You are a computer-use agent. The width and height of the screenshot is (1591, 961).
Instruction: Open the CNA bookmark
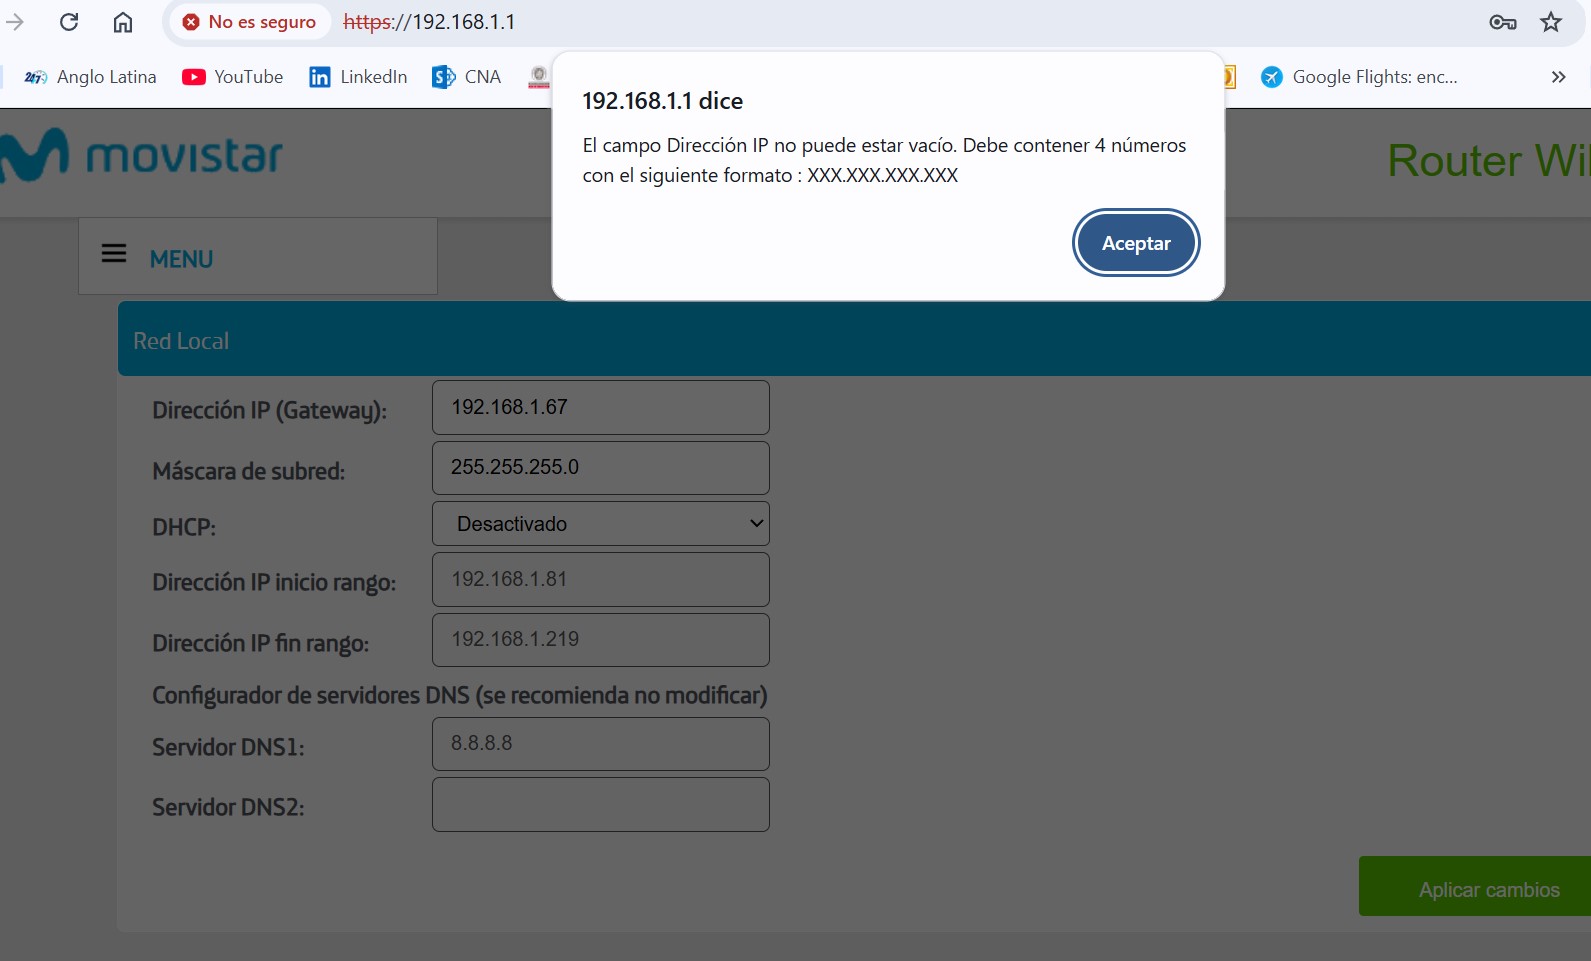pyautogui.click(x=466, y=77)
